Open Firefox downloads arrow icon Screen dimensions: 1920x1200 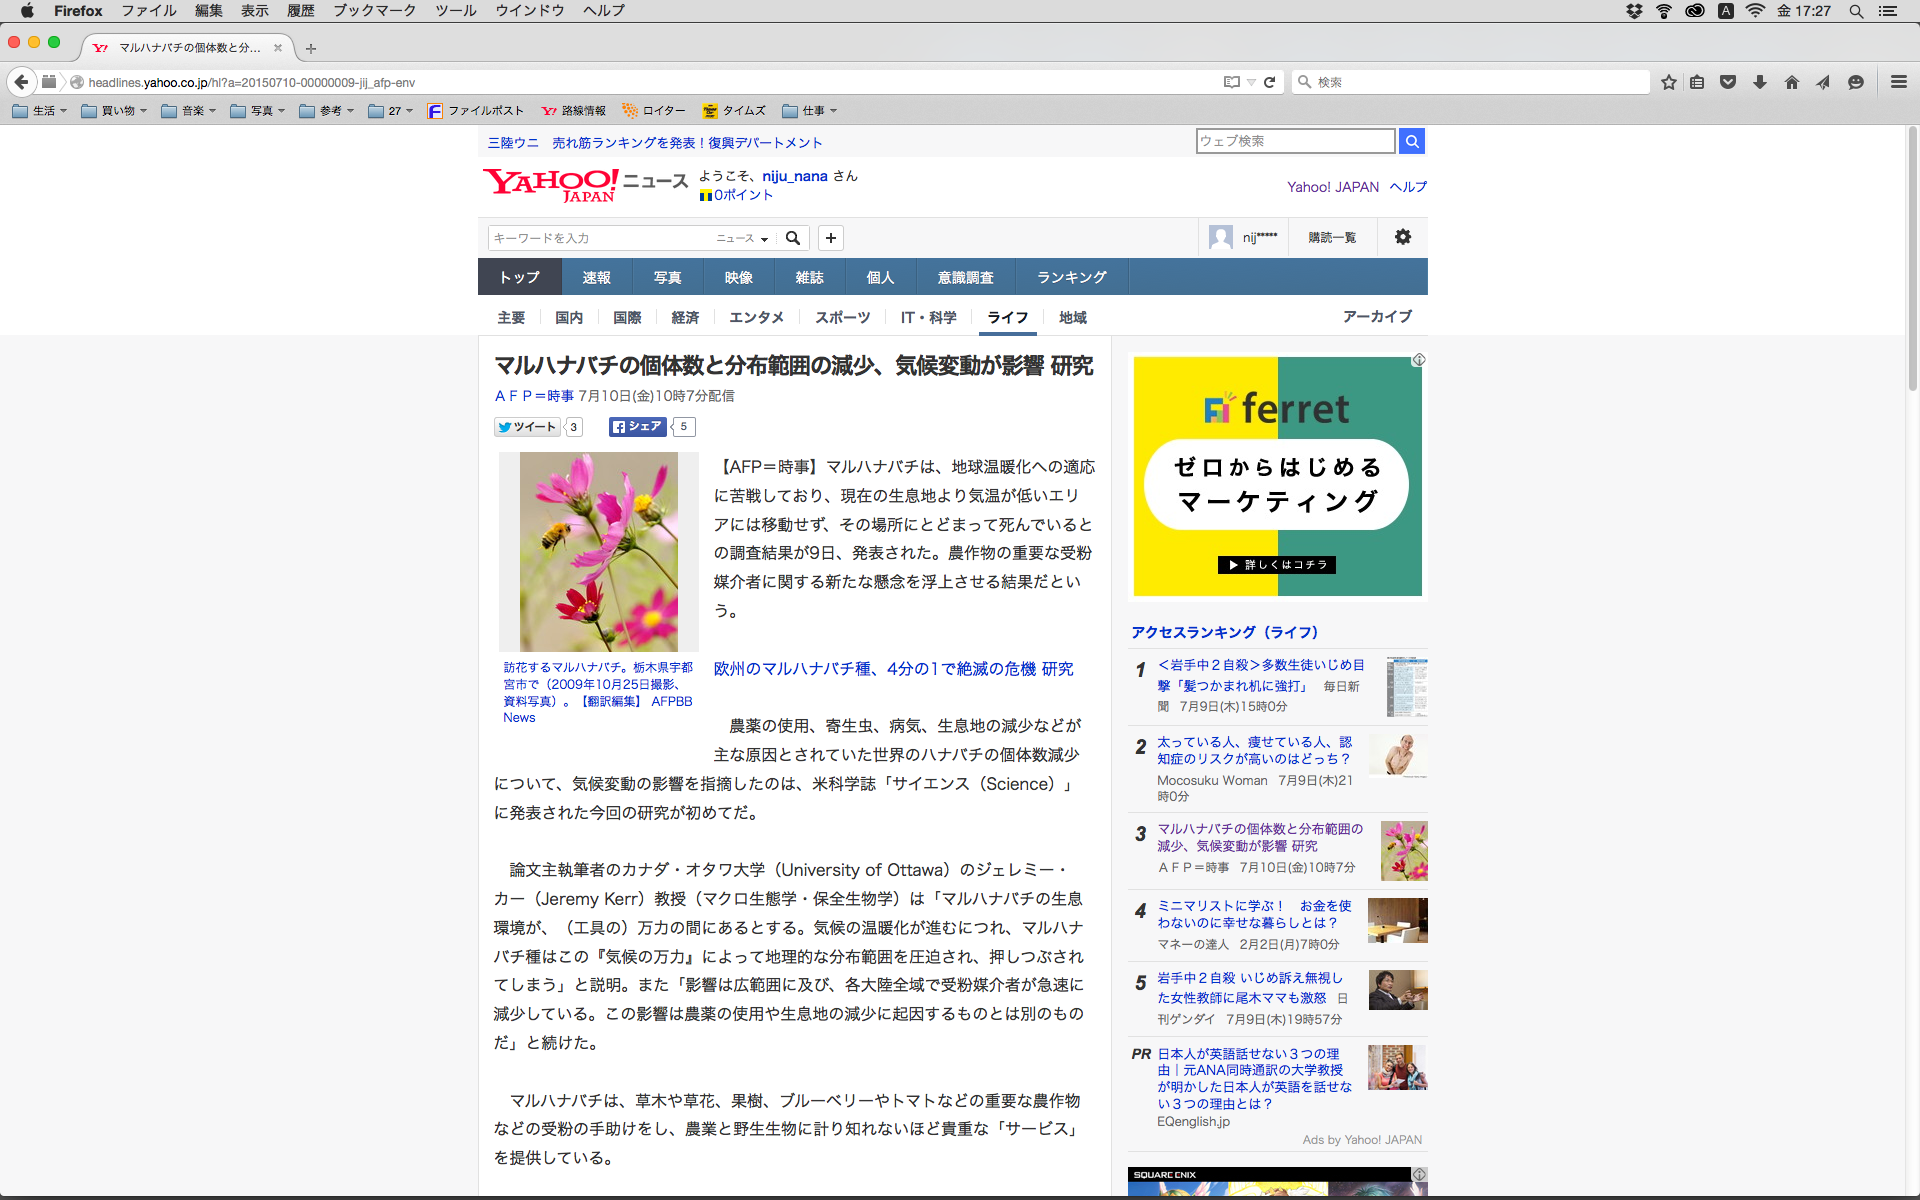(x=1760, y=82)
